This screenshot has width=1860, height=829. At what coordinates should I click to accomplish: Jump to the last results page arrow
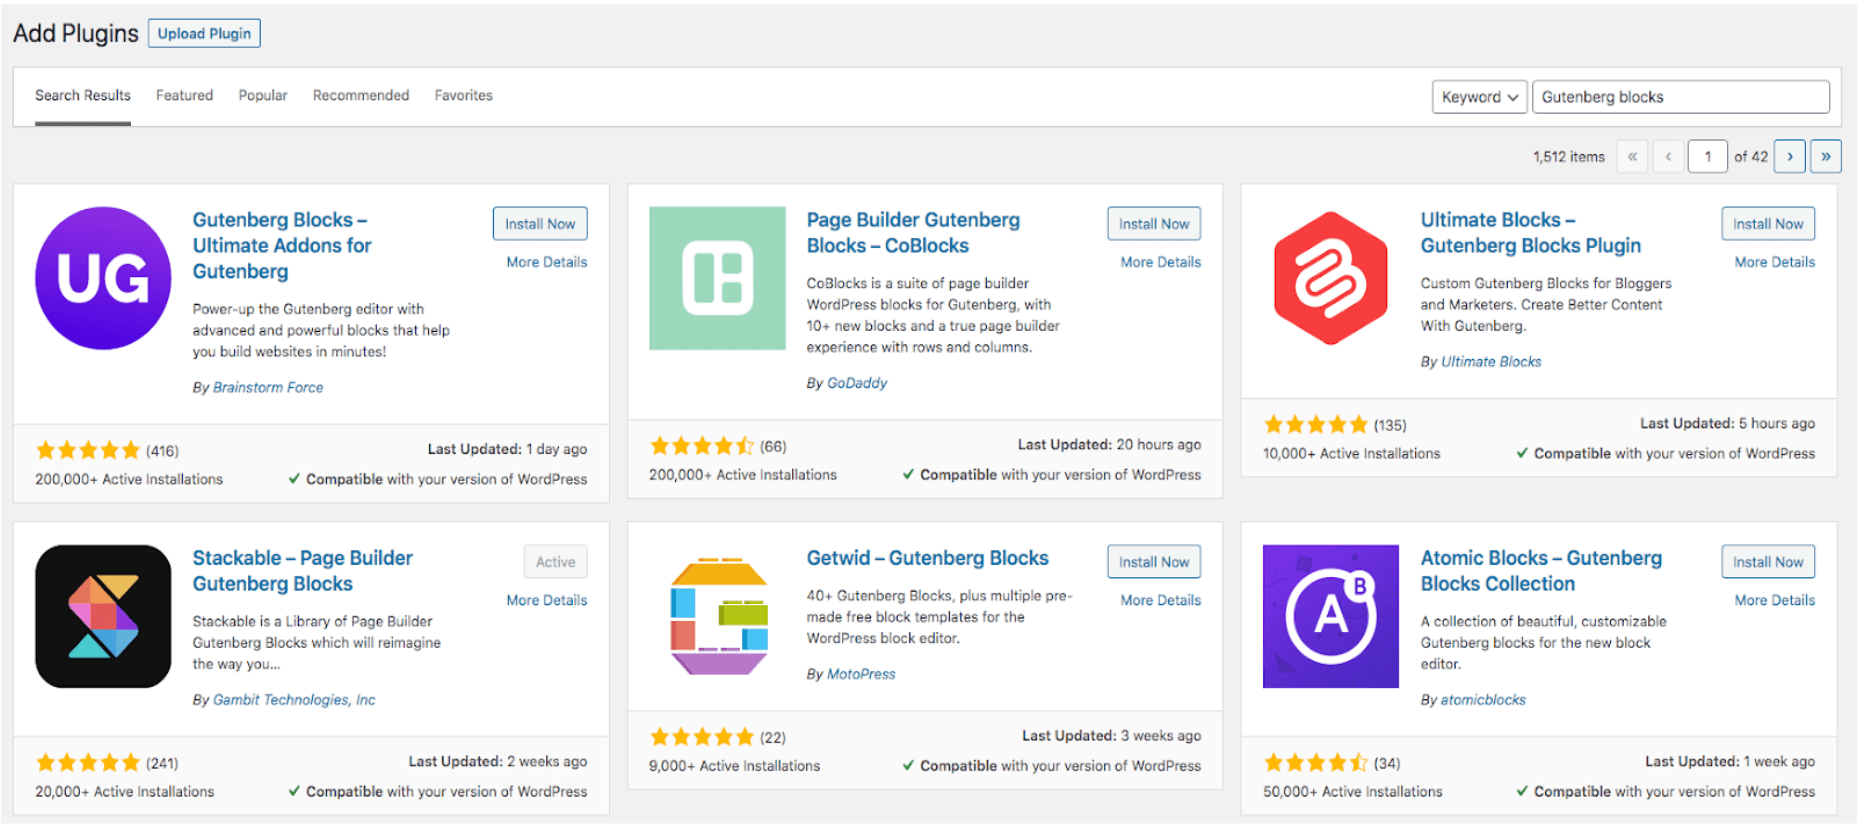1826,157
